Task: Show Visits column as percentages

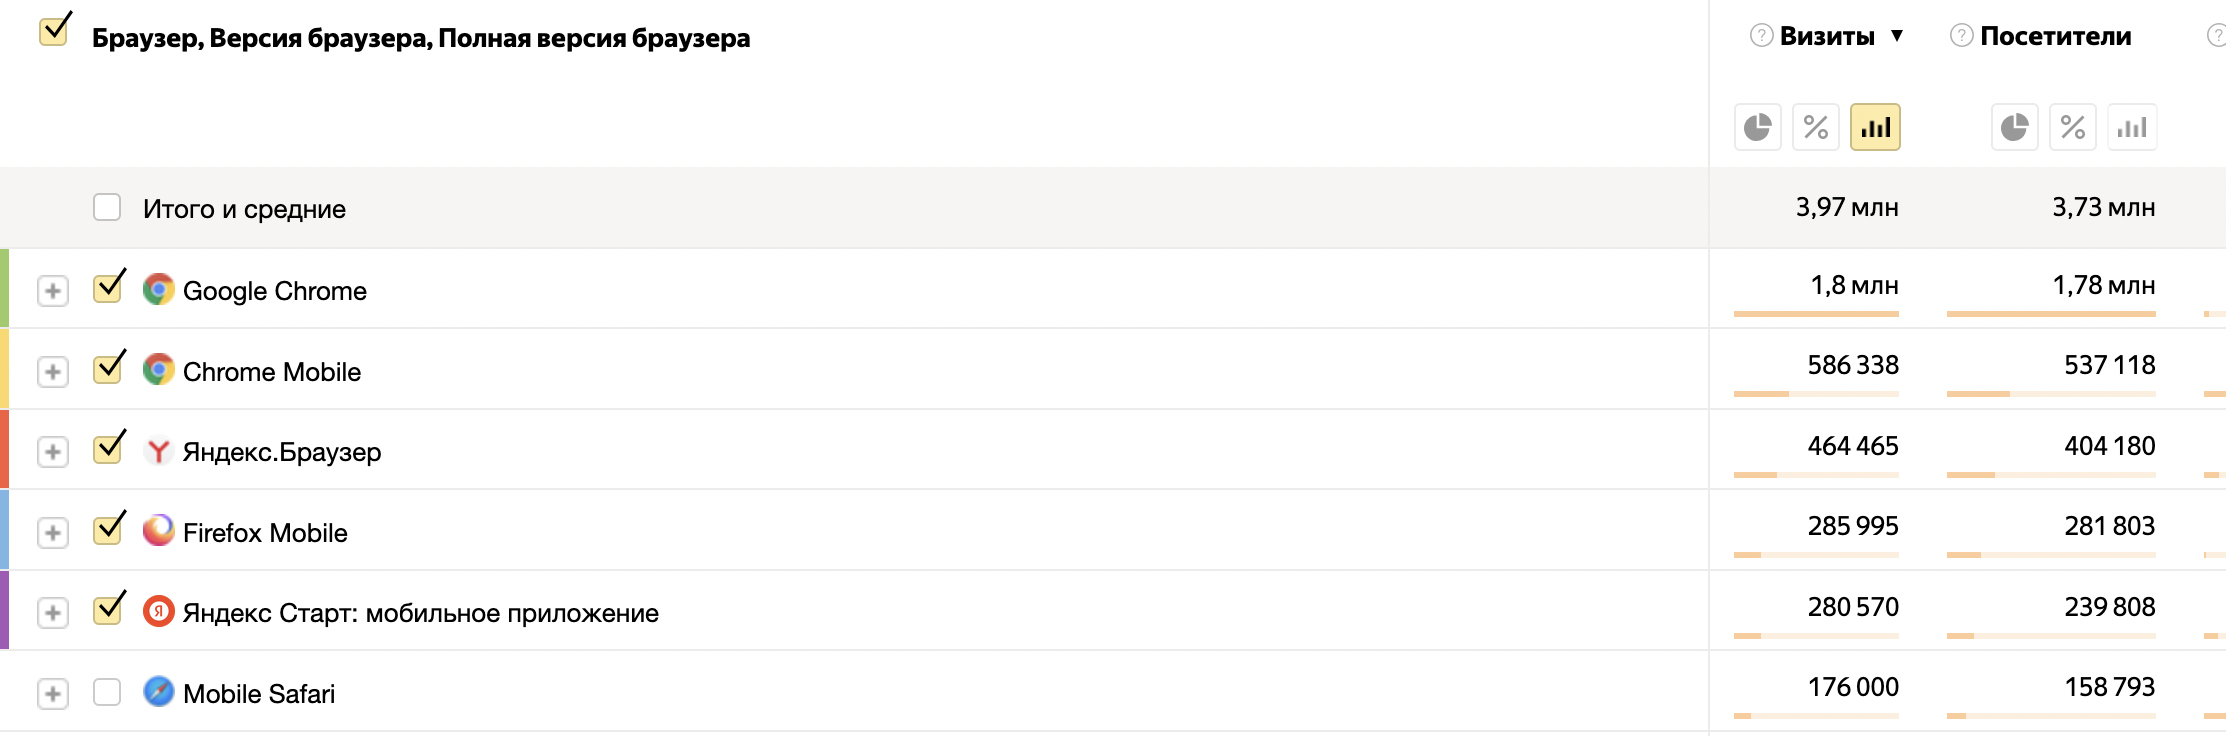Action: pos(1815,127)
